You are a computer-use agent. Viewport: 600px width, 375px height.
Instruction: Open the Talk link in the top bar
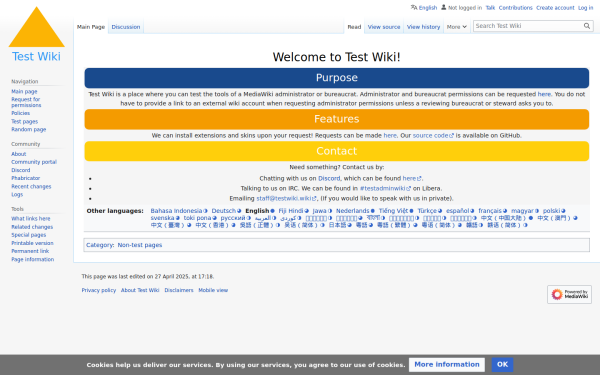(x=490, y=8)
